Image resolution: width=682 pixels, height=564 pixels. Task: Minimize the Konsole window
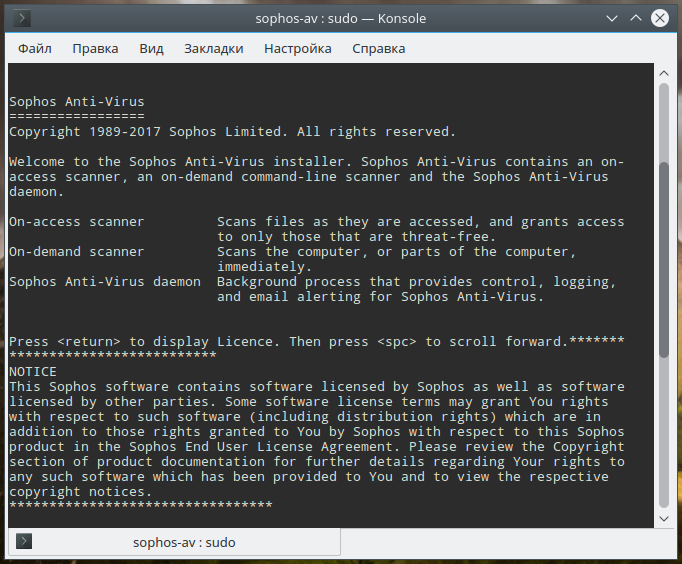click(x=612, y=19)
